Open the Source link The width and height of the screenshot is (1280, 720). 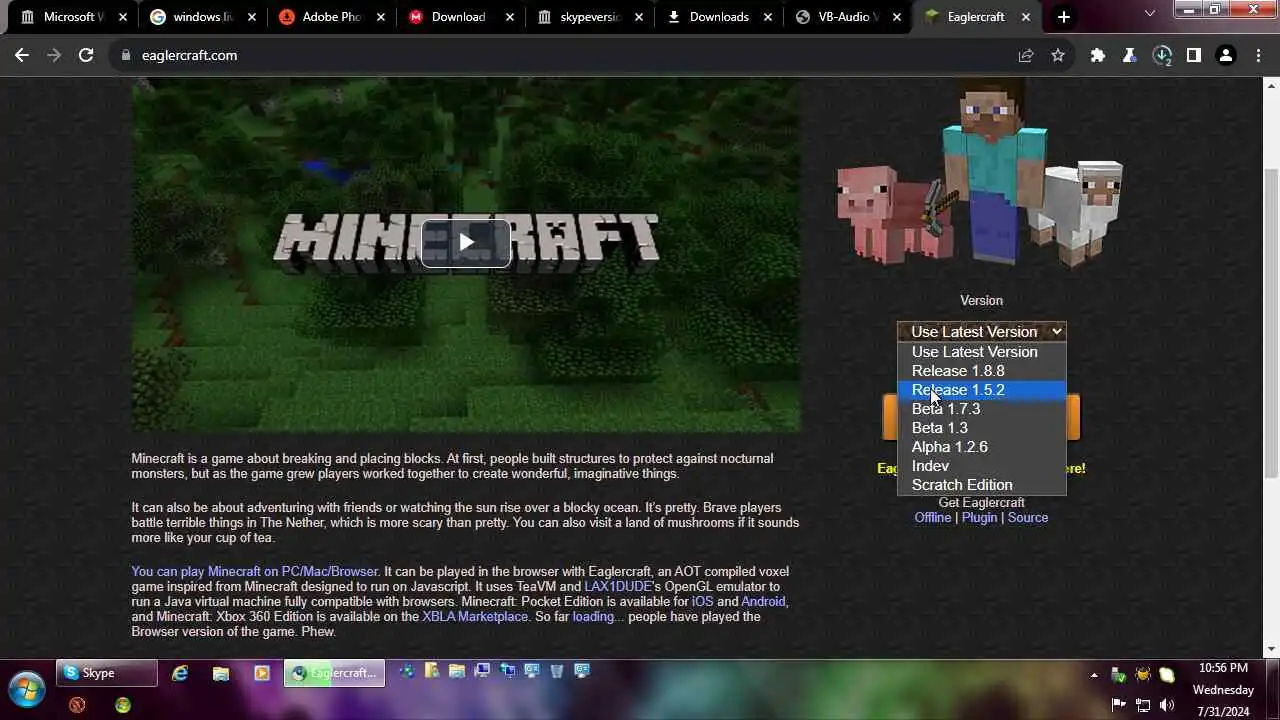pos(1028,517)
